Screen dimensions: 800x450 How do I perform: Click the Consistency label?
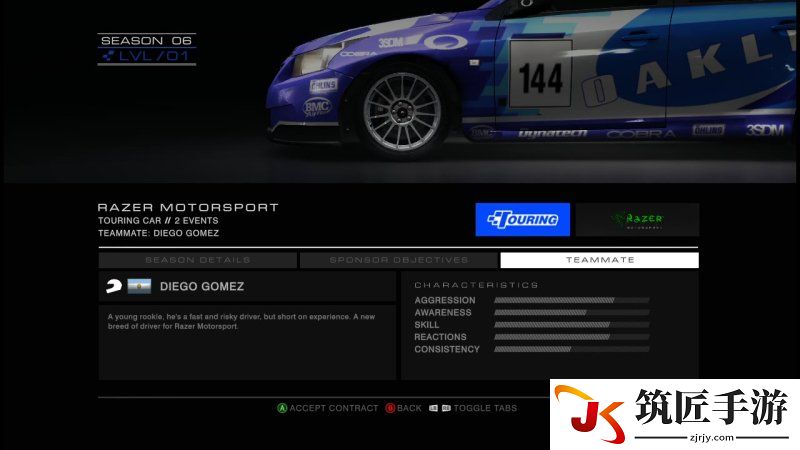(x=447, y=349)
